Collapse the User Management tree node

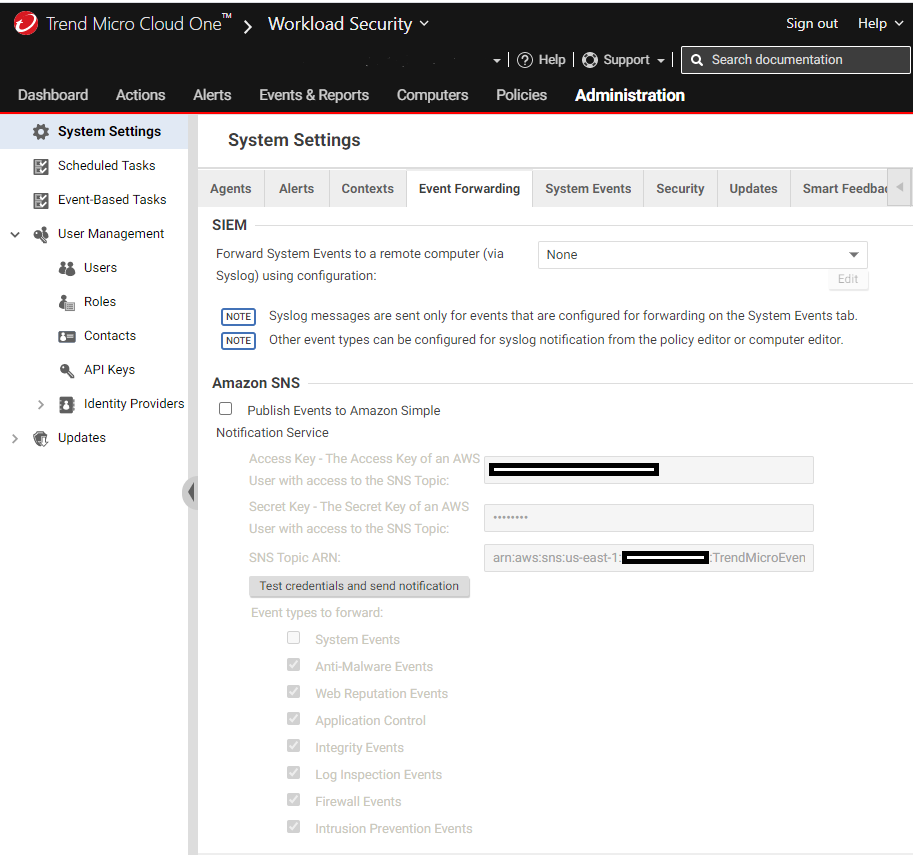[15, 235]
